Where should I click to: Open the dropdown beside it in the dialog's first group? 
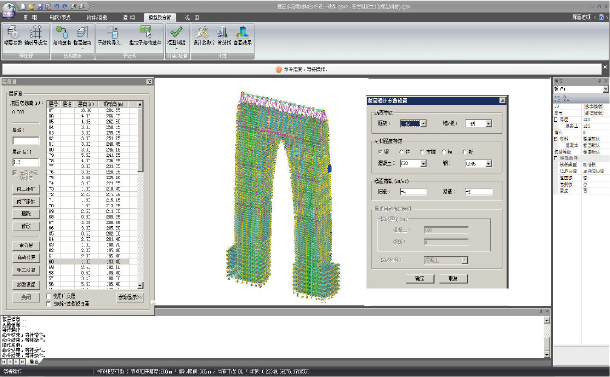(479, 123)
